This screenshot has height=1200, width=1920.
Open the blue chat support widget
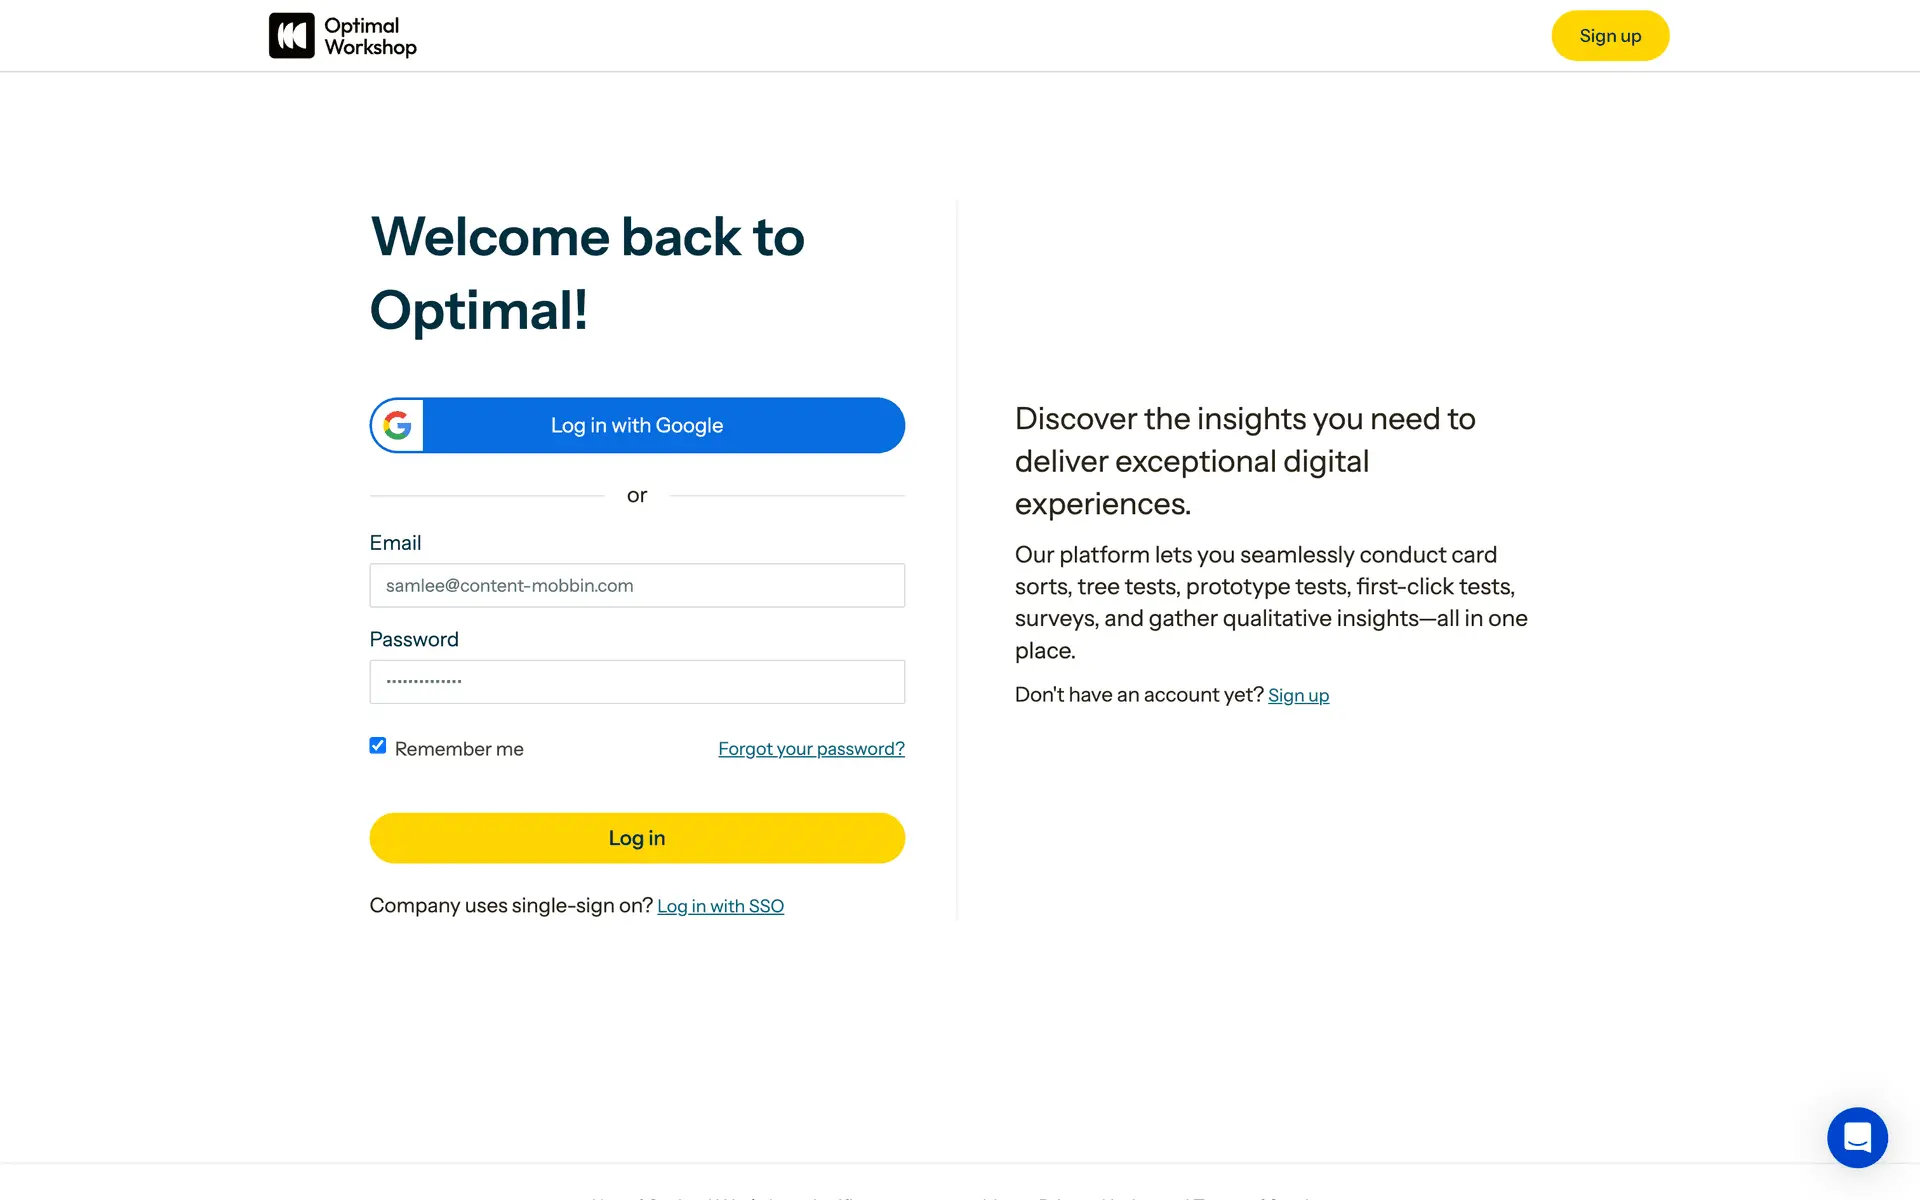1857,1137
